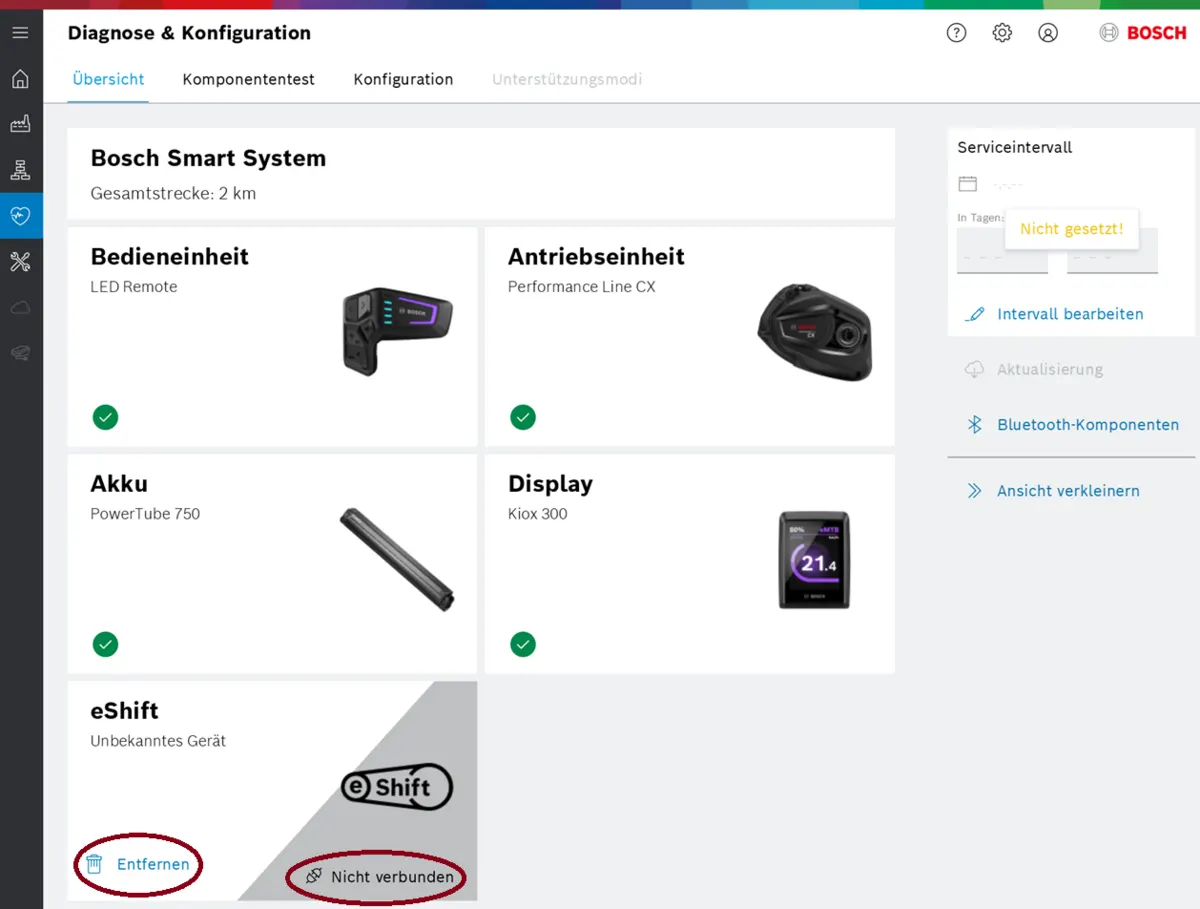Click the eShift logo image
1200x909 pixels.
pyautogui.click(x=397, y=787)
